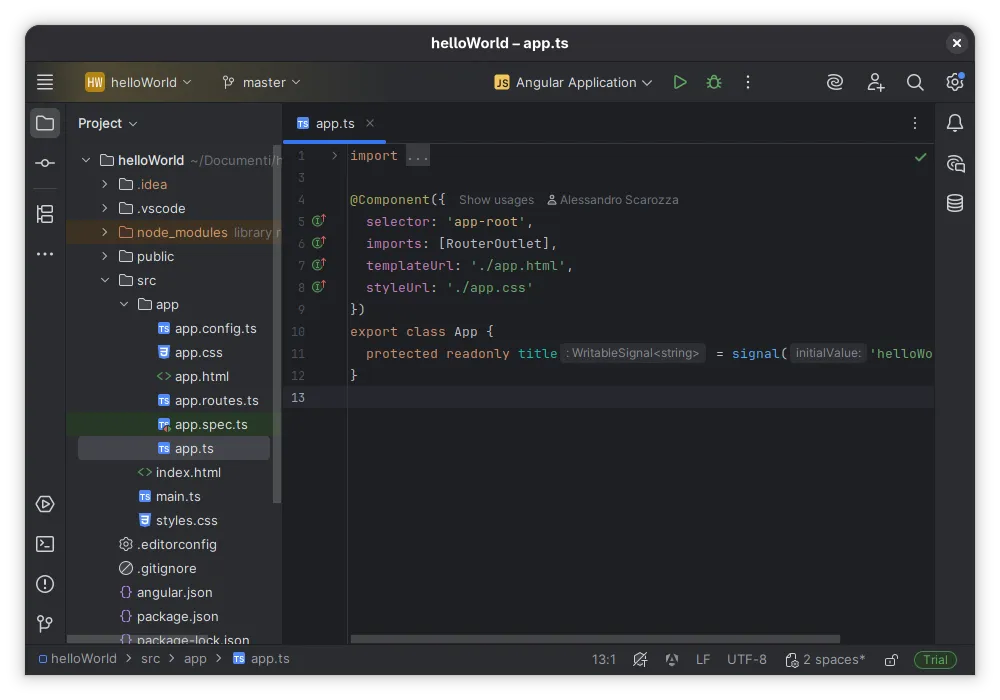
Task: Toggle file write access lock
Action: tap(890, 659)
